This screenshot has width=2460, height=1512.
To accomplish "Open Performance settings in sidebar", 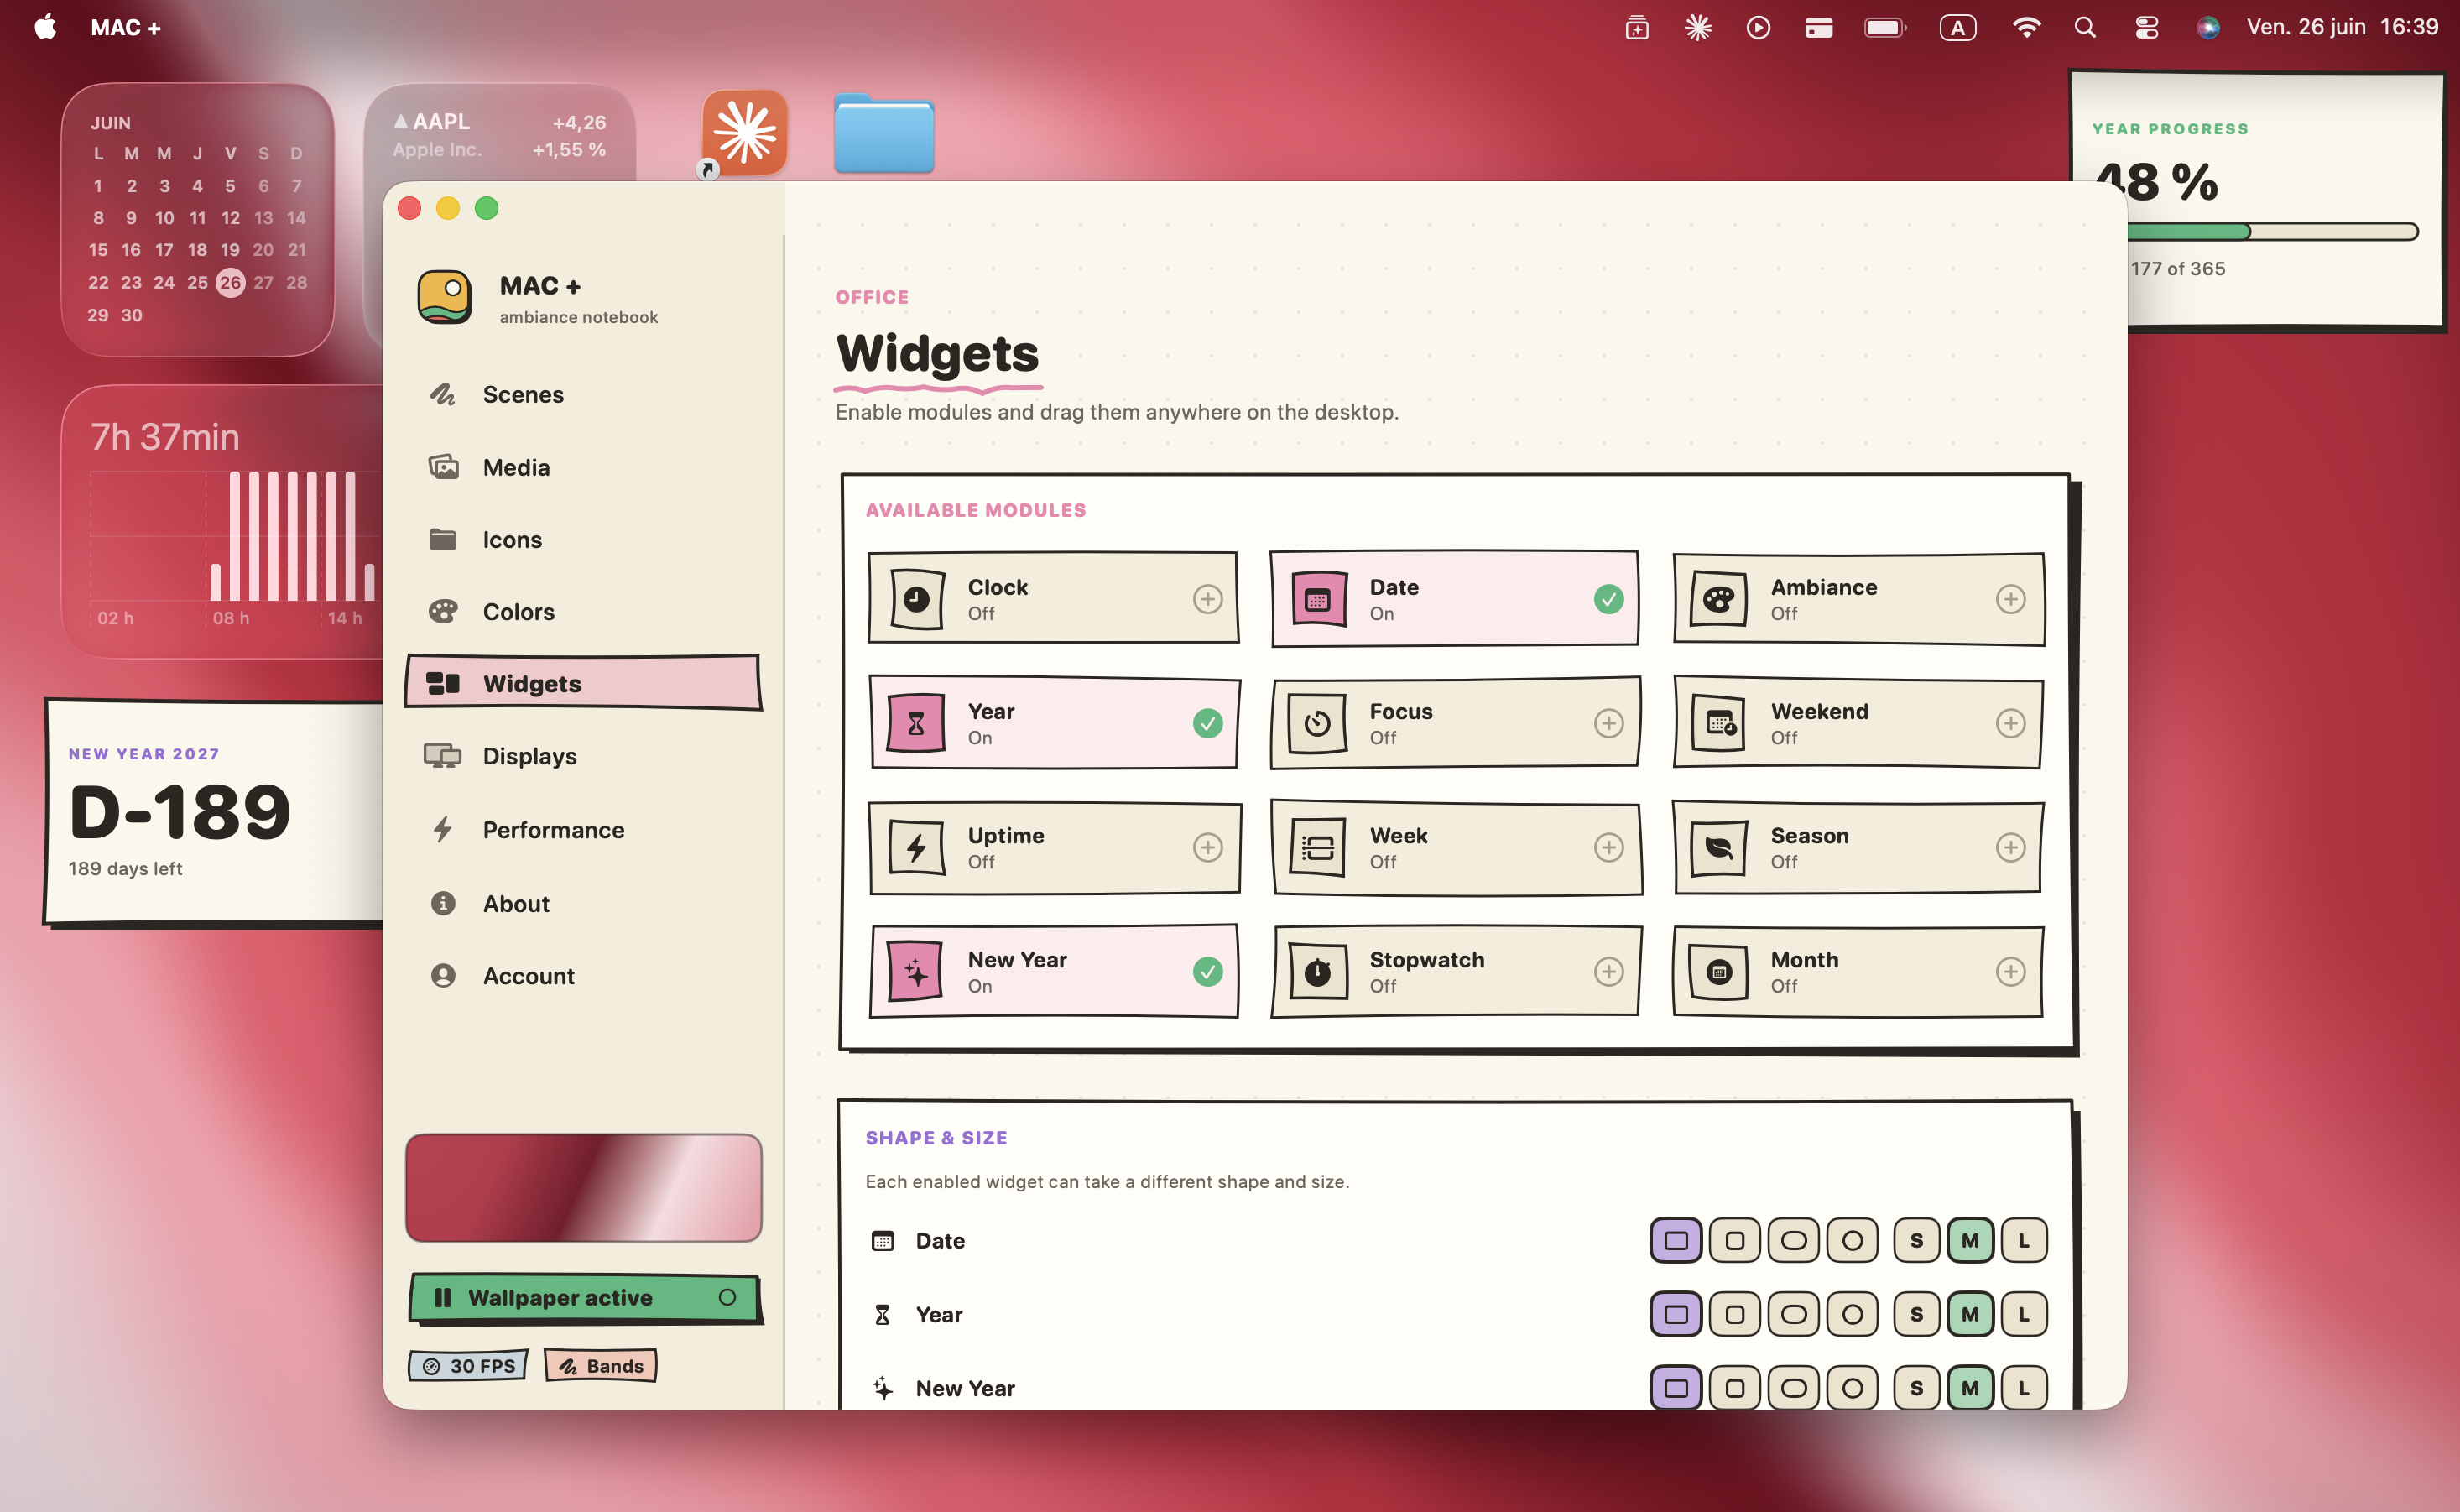I will point(583,829).
